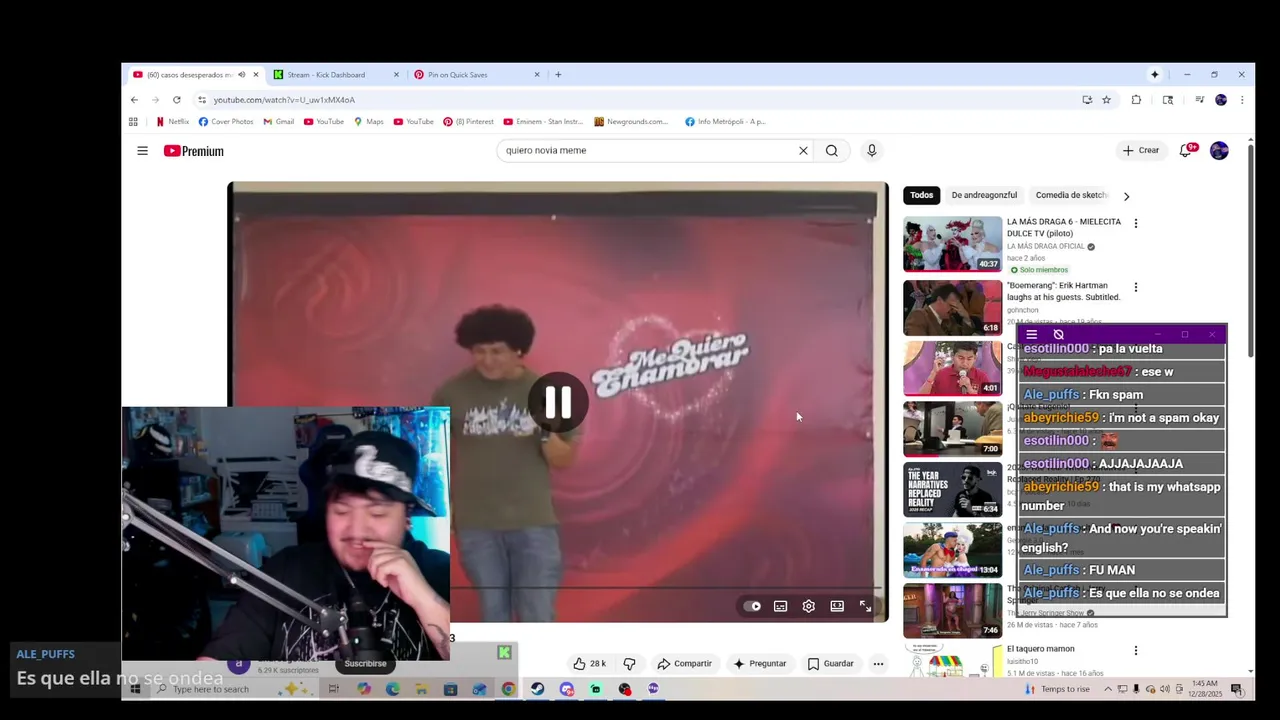Open the Pinterest bookmark

point(468,122)
